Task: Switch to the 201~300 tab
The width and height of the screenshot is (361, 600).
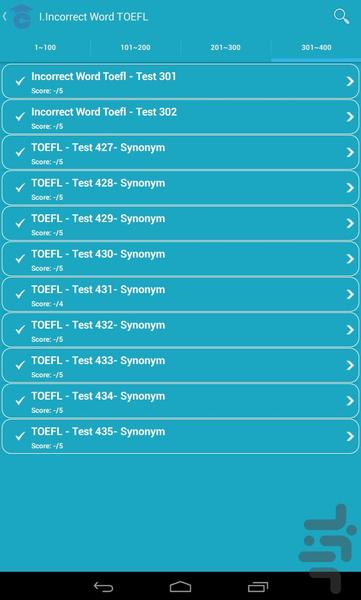Action: tap(225, 48)
